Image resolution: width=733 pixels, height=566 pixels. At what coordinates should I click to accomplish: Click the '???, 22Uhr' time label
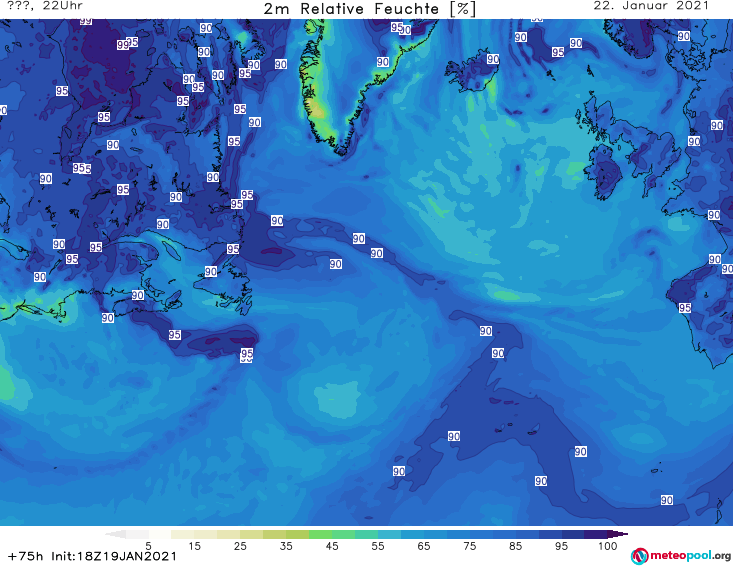(x=45, y=6)
